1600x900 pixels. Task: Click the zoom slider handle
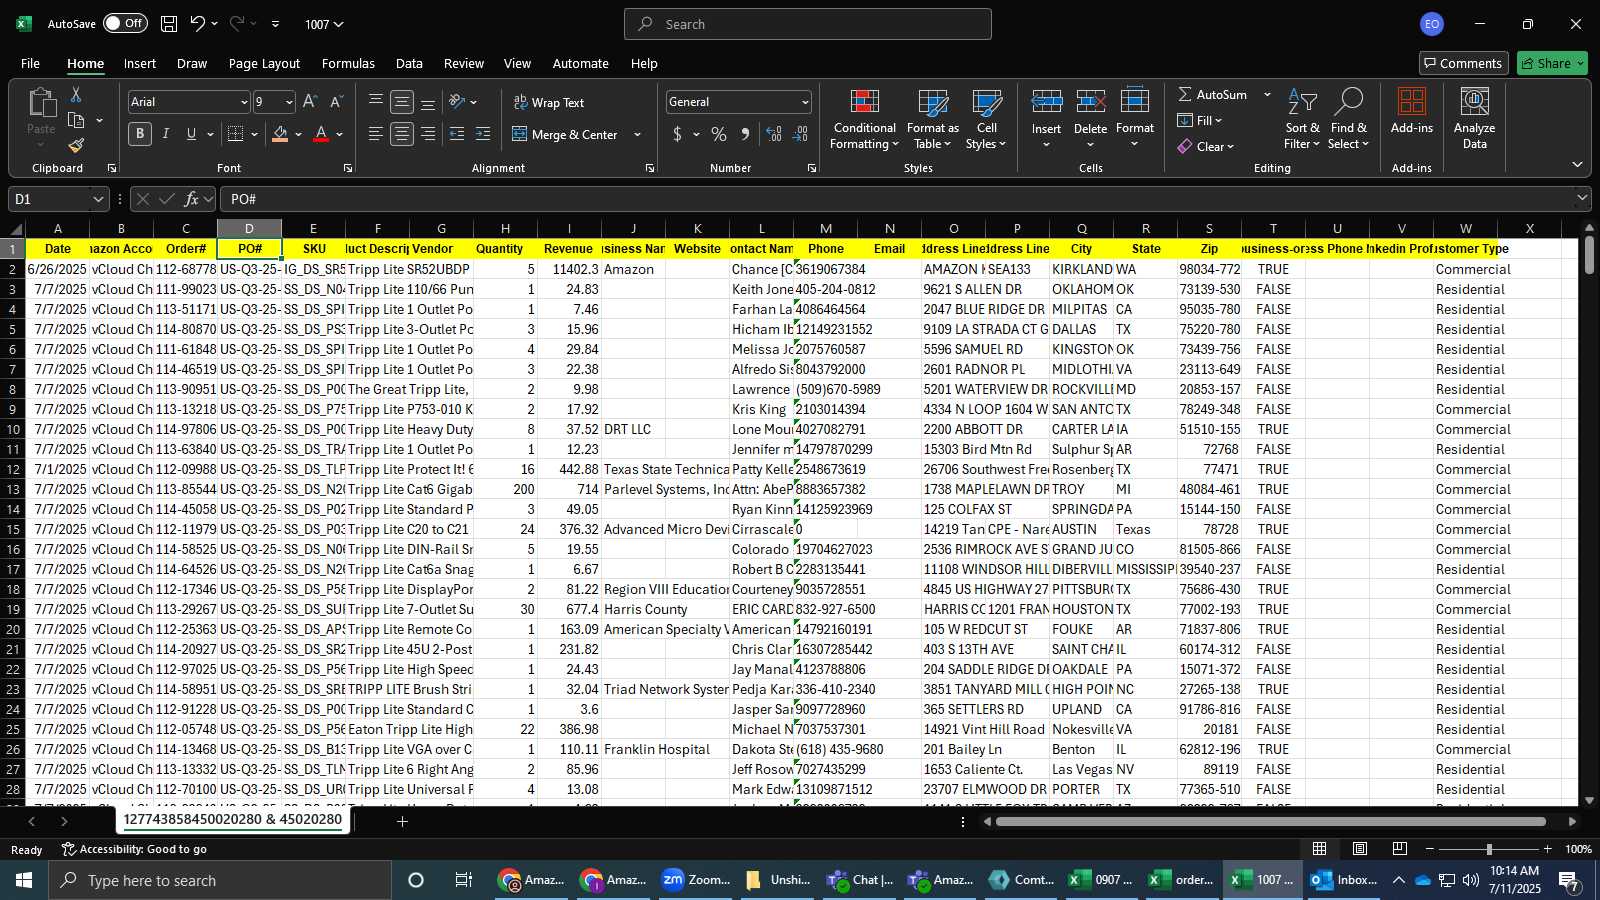tap(1489, 849)
